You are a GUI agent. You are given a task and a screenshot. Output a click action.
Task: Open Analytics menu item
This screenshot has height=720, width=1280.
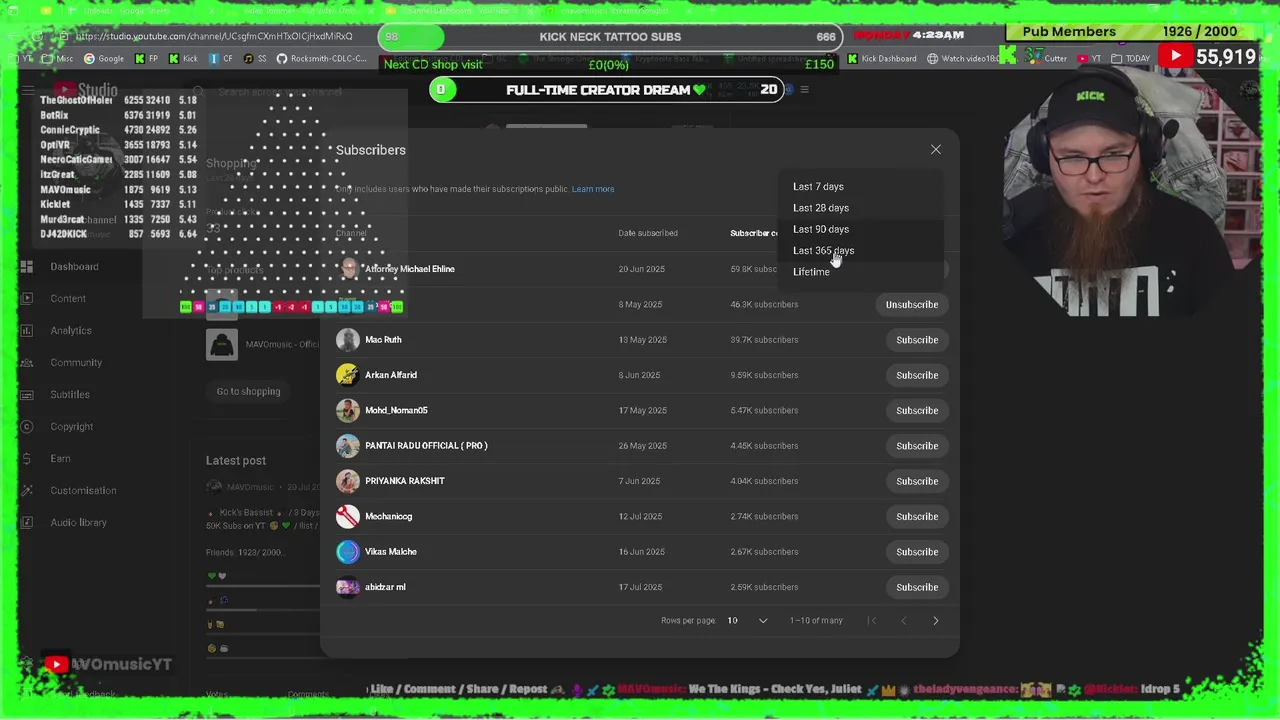(x=71, y=331)
